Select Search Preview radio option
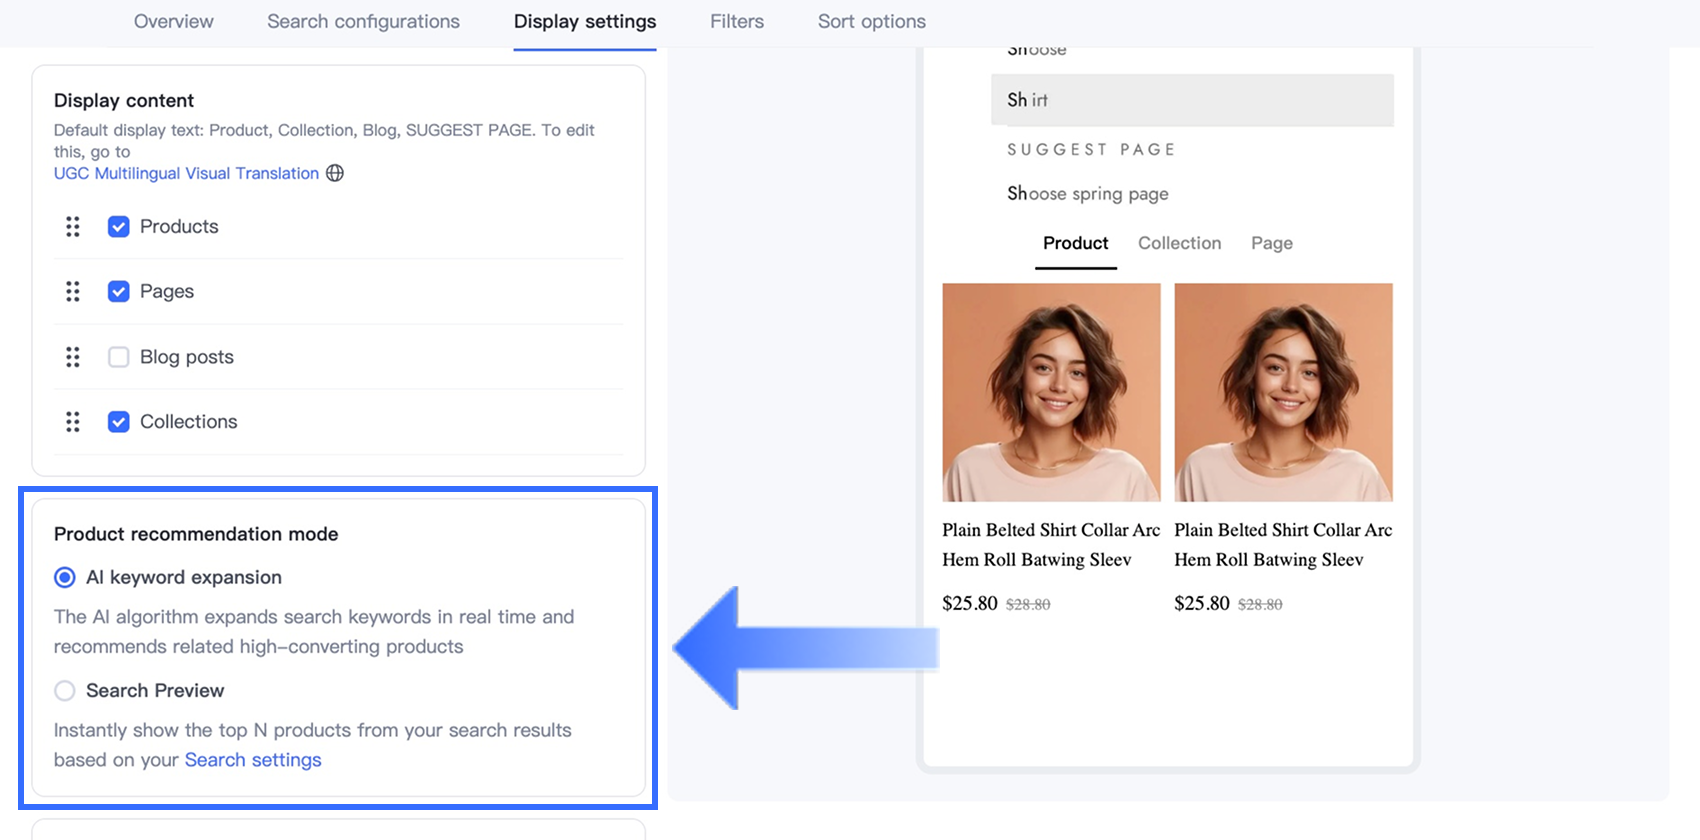1700x840 pixels. [x=65, y=691]
